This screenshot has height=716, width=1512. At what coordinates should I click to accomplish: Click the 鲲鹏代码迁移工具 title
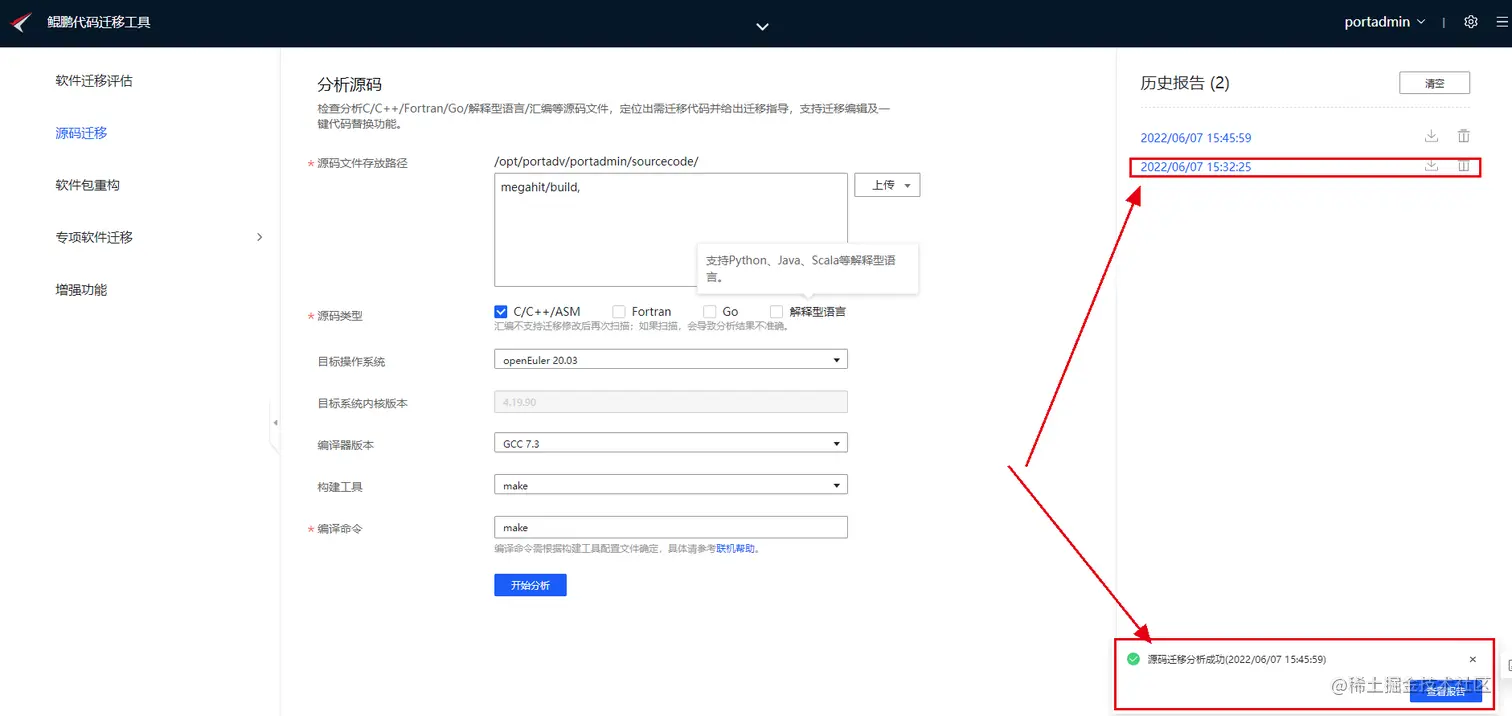(99, 22)
